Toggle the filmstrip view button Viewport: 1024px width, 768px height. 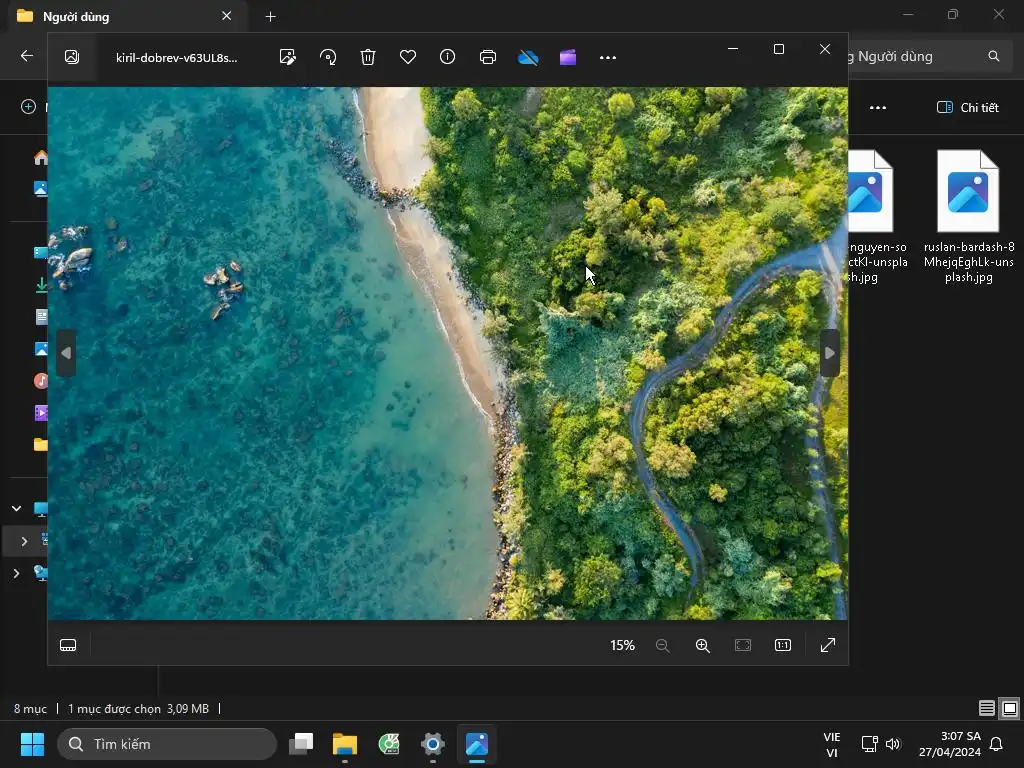(68, 645)
